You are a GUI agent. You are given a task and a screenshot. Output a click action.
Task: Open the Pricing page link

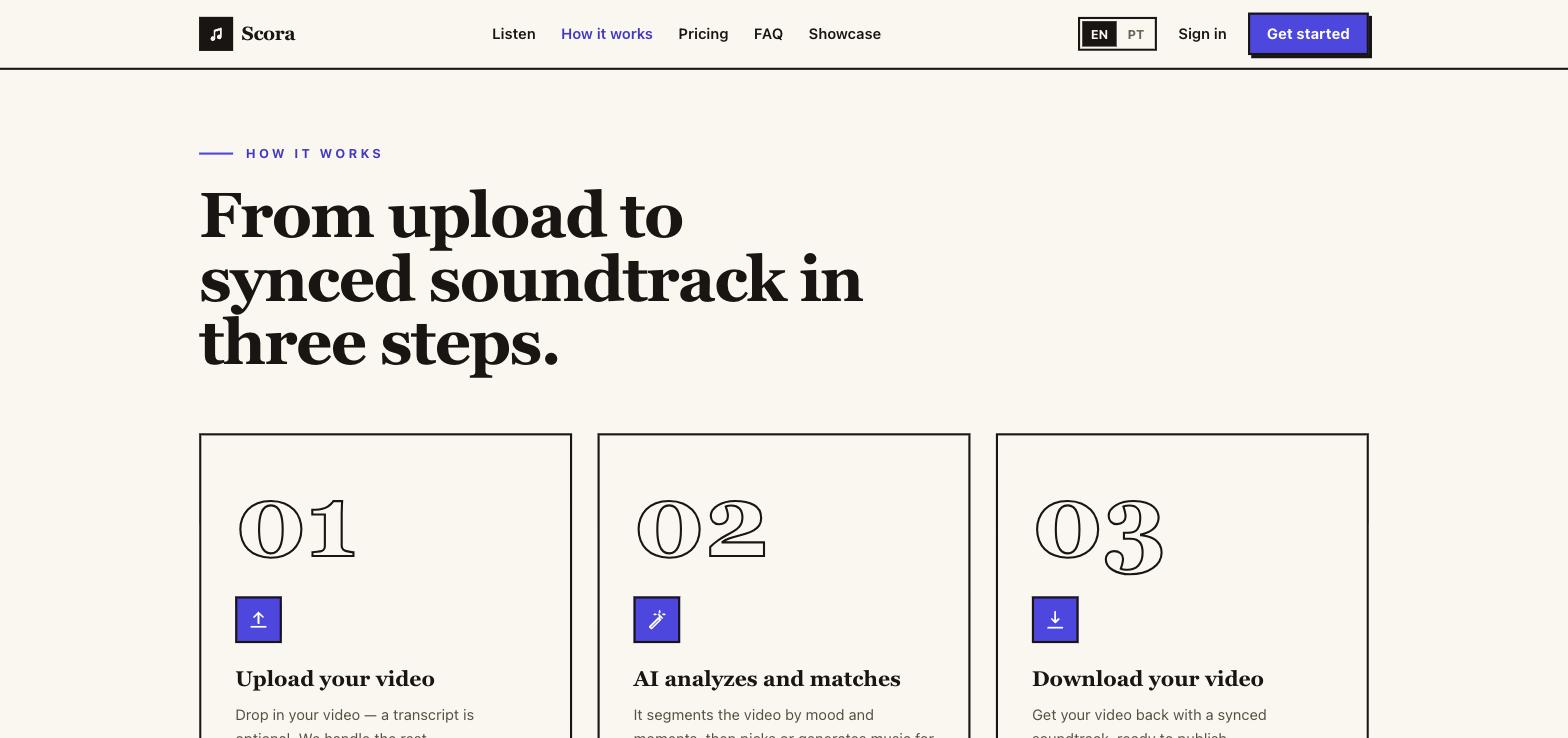(x=703, y=34)
